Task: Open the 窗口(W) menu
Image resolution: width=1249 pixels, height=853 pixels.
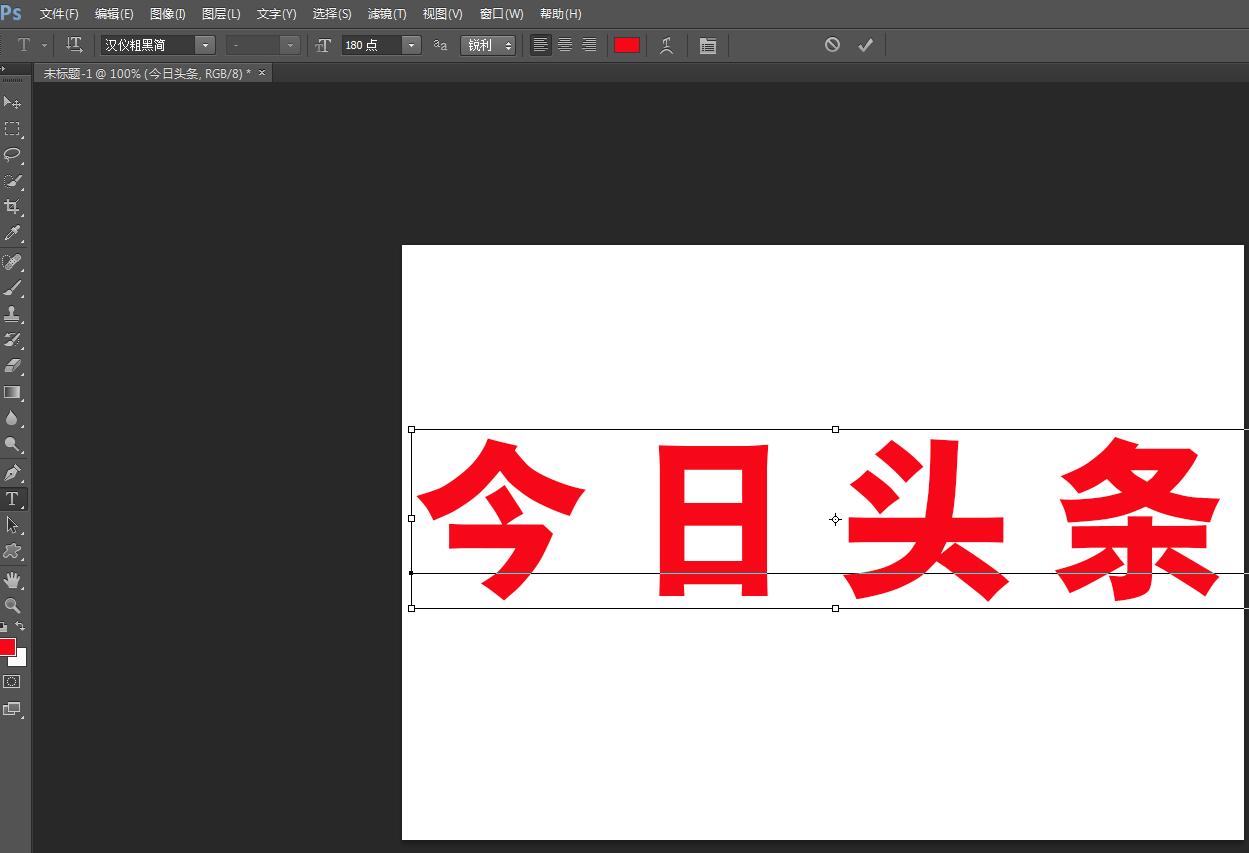Action: pyautogui.click(x=501, y=14)
